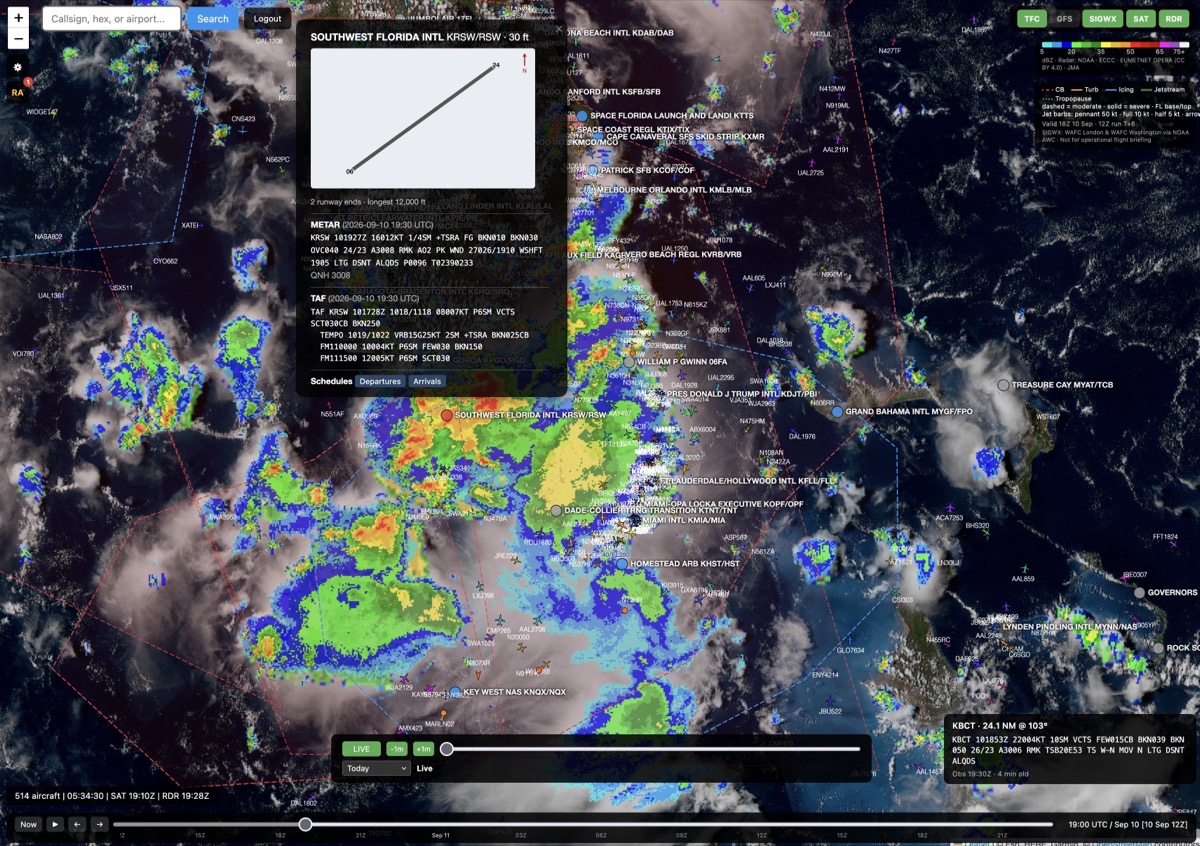This screenshot has width=1200, height=846.
Task: Select the Dade-Collier KTNT/TNT airport marker
Action: tap(556, 510)
